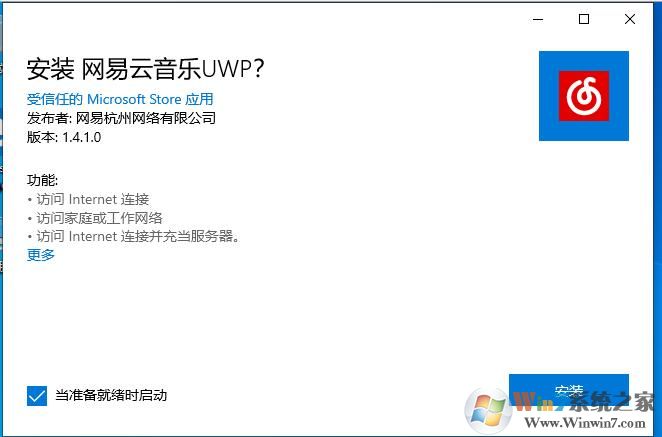Select the publisher text 网易杭州网络有限公司
This screenshot has width=662, height=437.
[146, 118]
